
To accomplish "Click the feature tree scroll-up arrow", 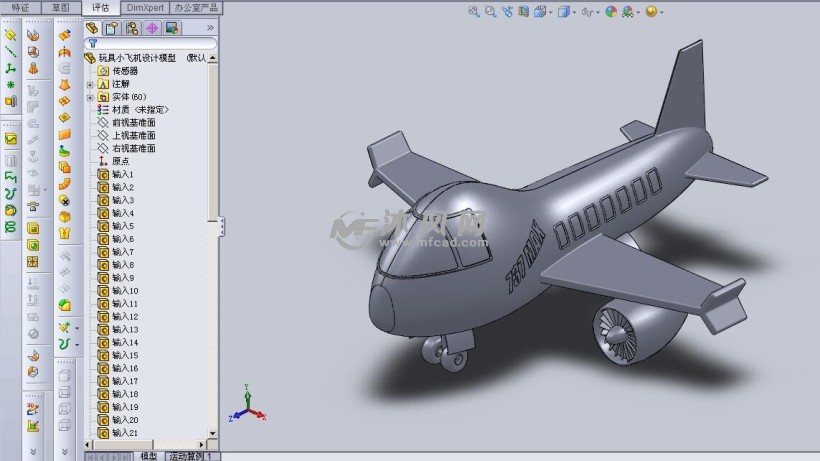I will click(212, 58).
